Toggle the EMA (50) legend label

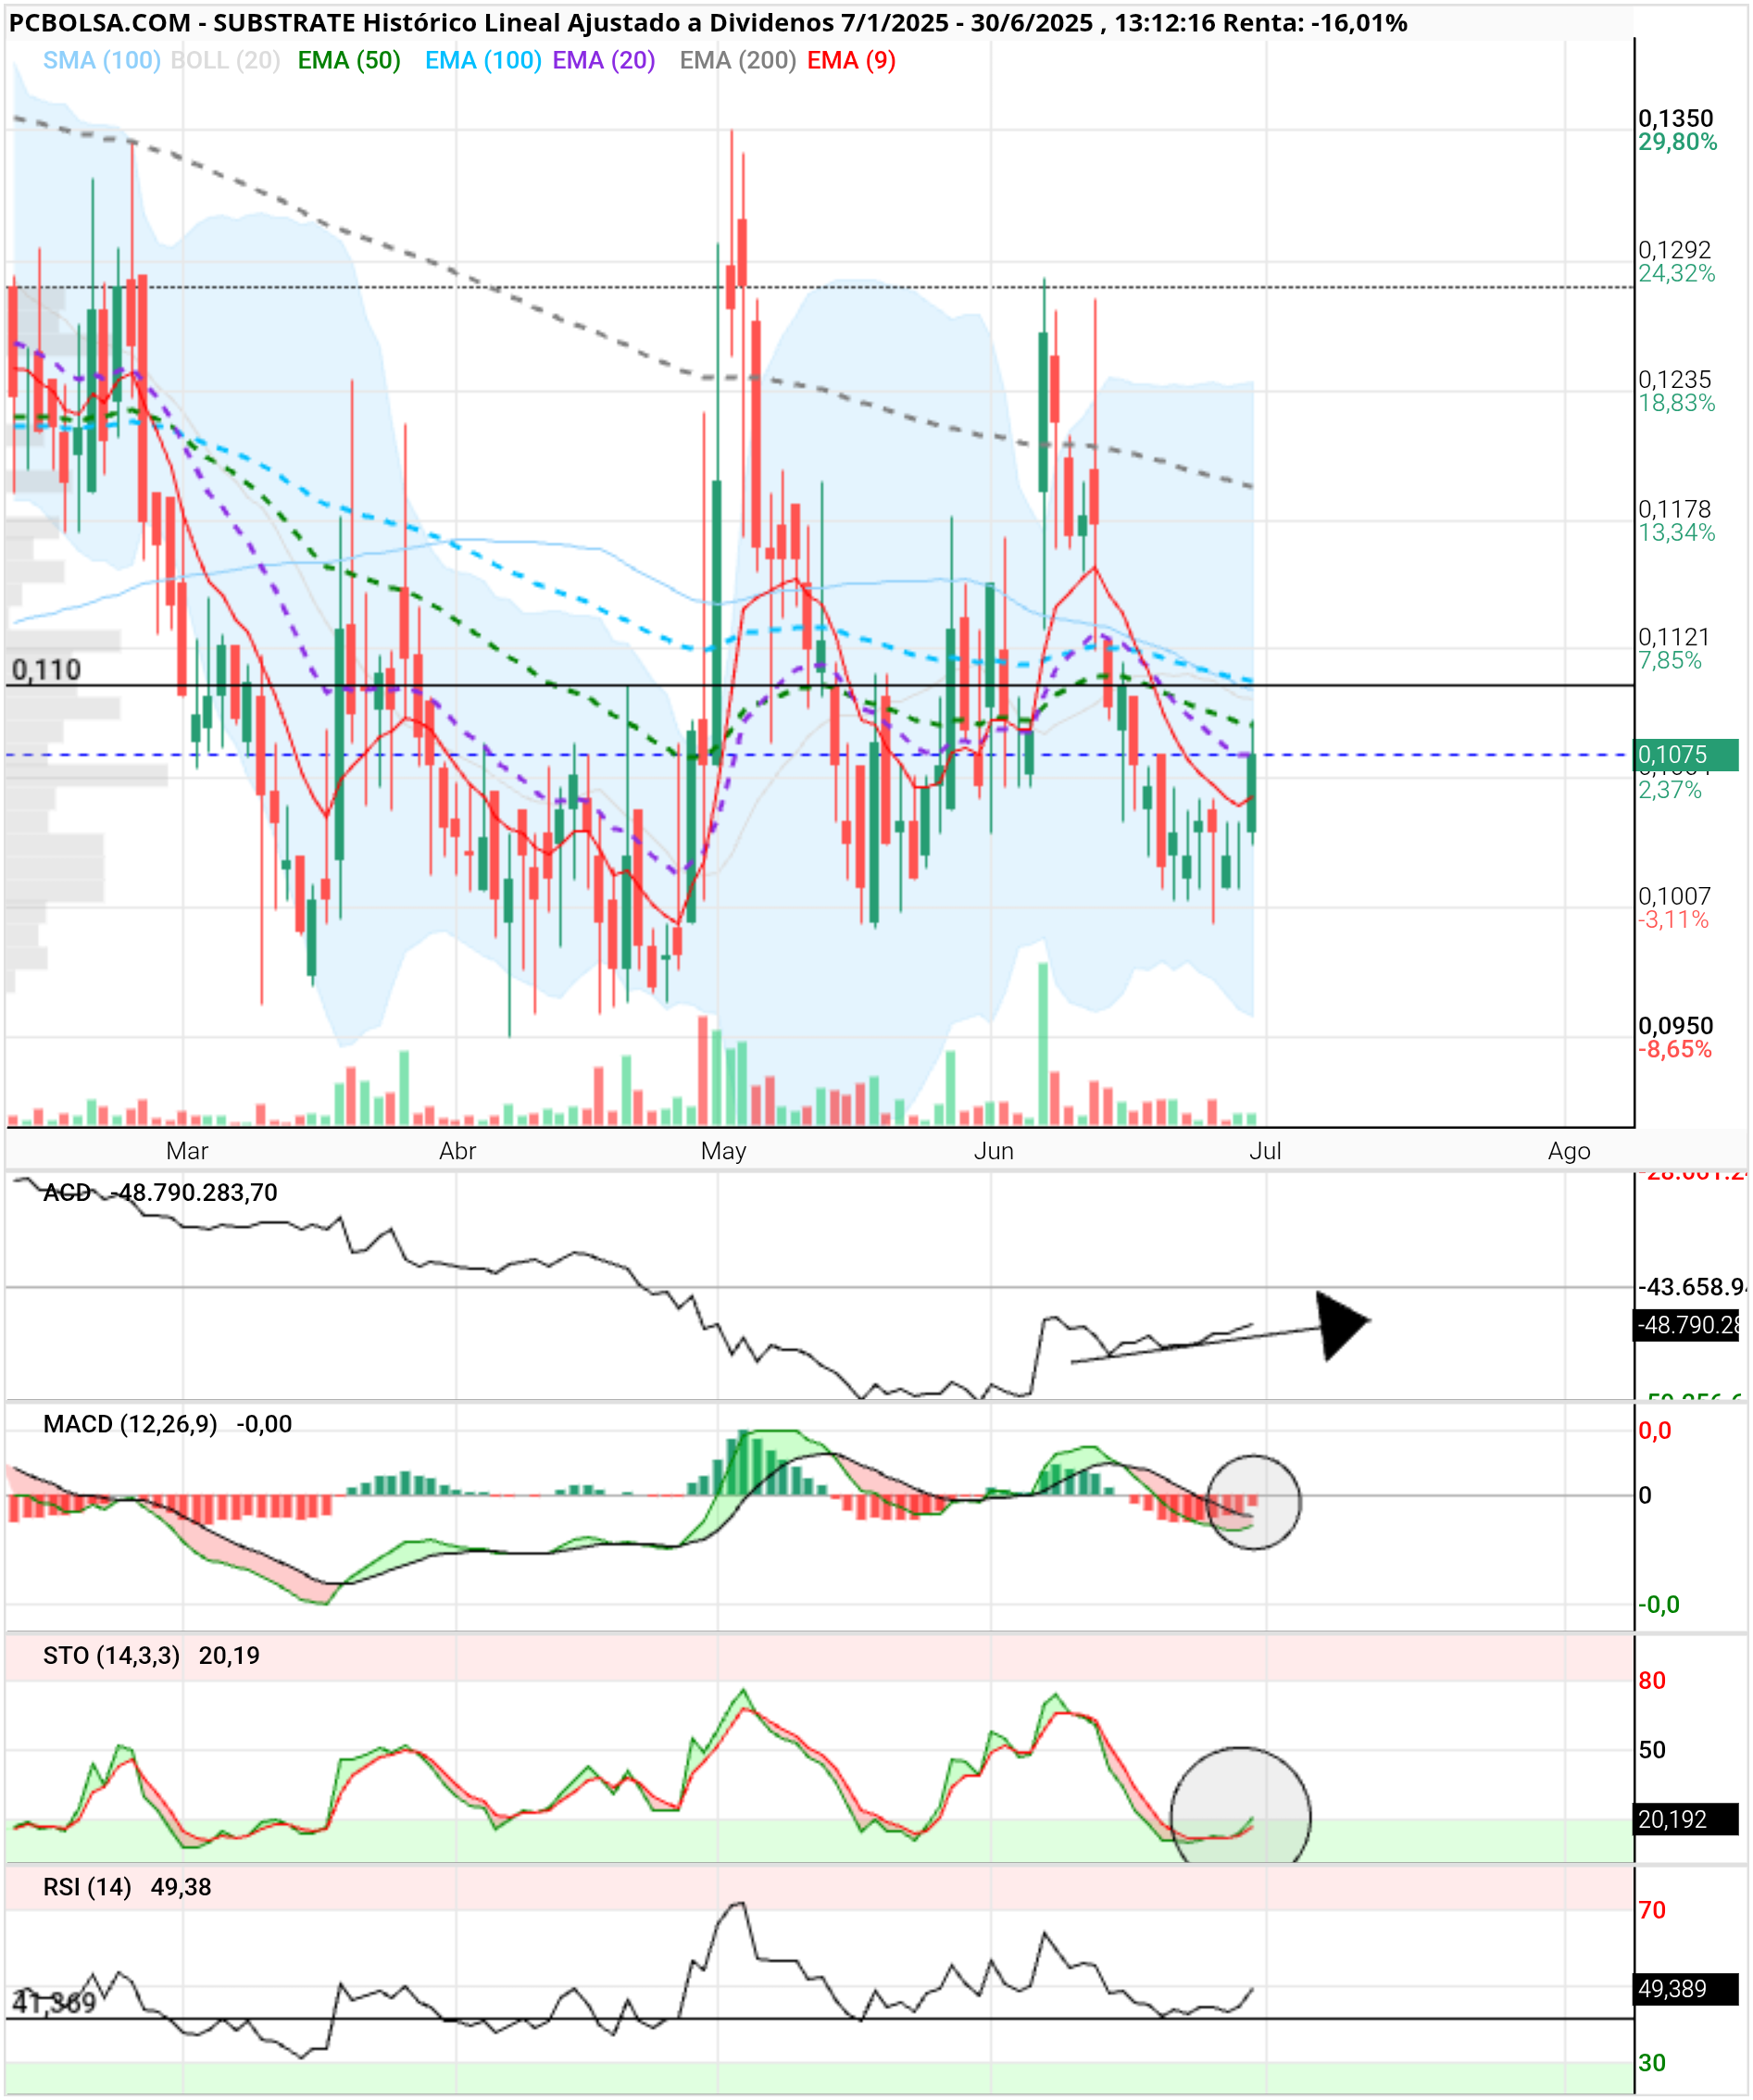[x=349, y=61]
